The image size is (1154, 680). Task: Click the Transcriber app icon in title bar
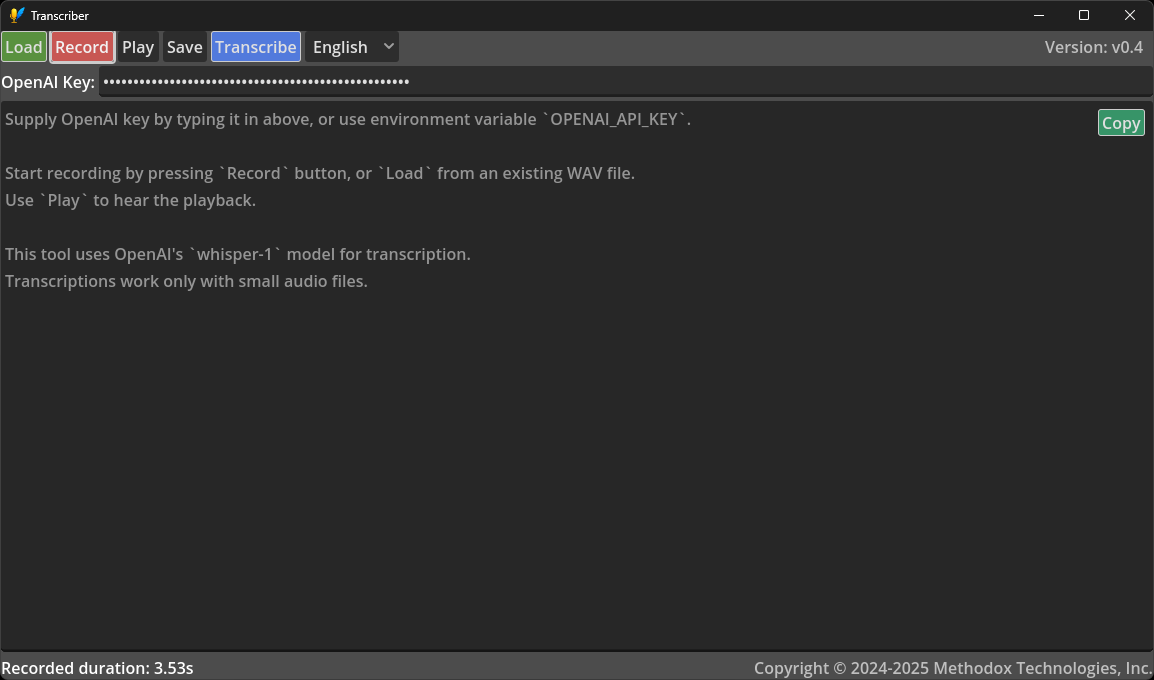(16, 15)
